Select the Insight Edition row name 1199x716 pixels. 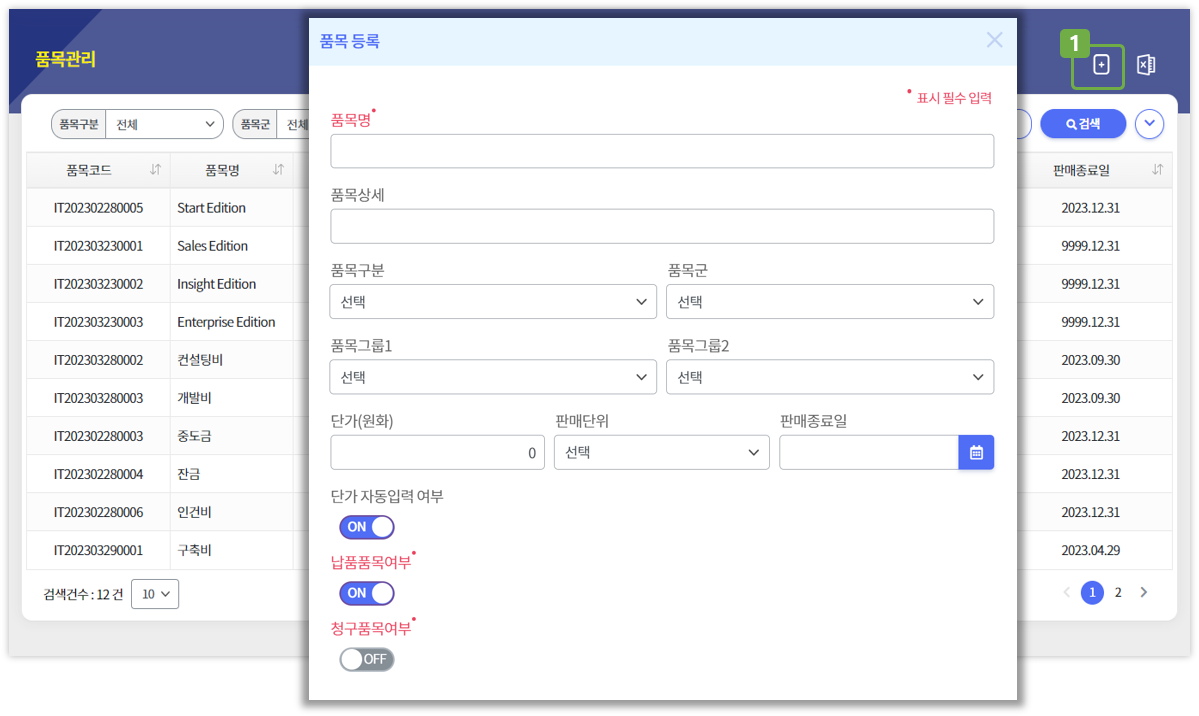(x=216, y=284)
